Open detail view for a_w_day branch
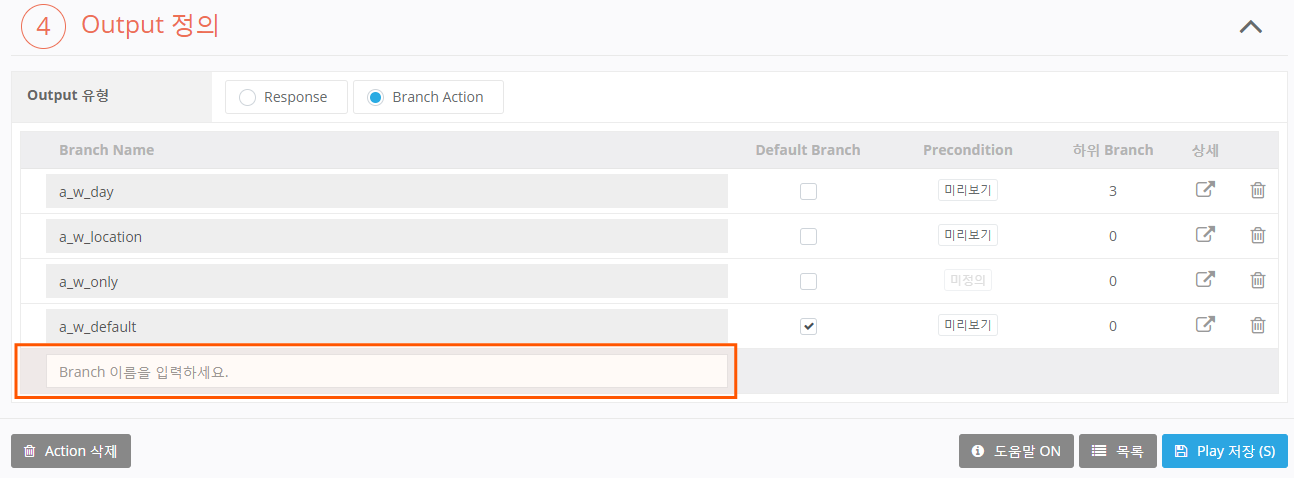The width and height of the screenshot is (1294, 478). point(1205,190)
